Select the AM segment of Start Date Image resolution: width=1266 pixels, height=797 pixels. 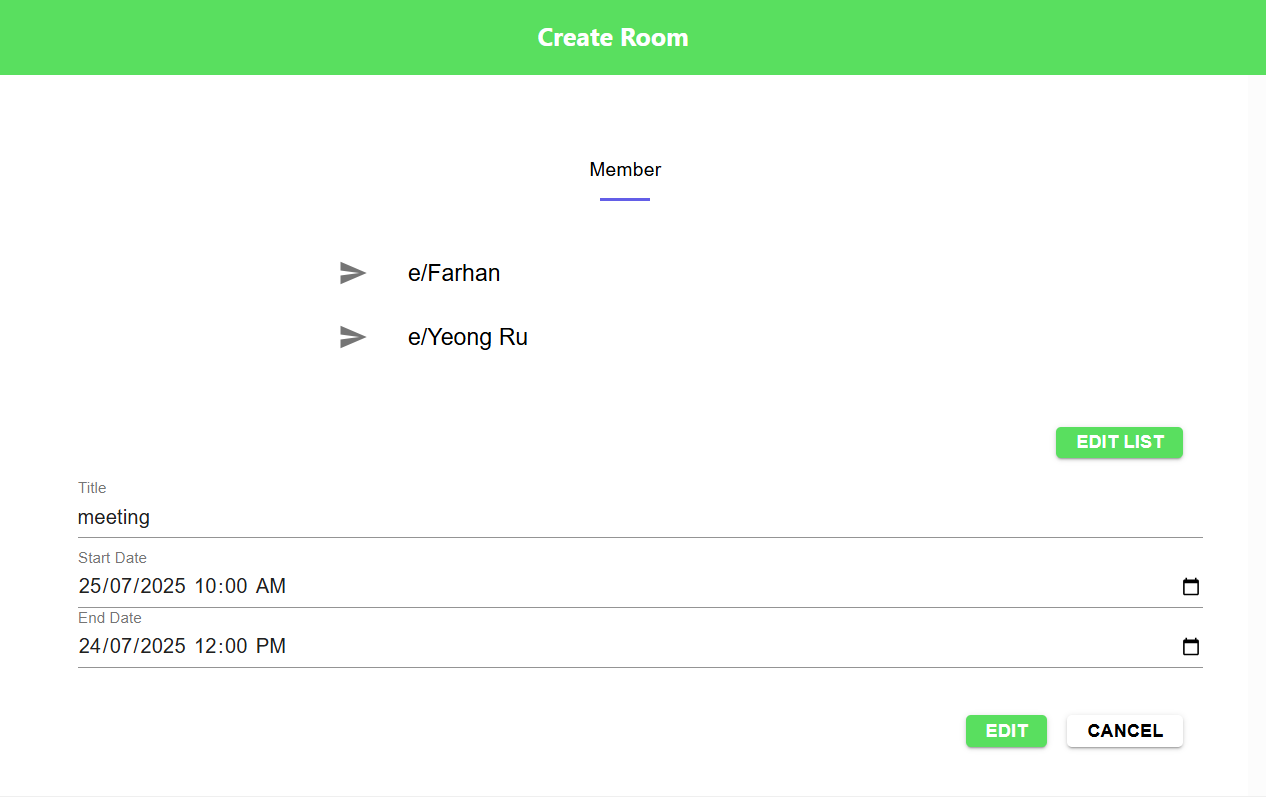(271, 587)
